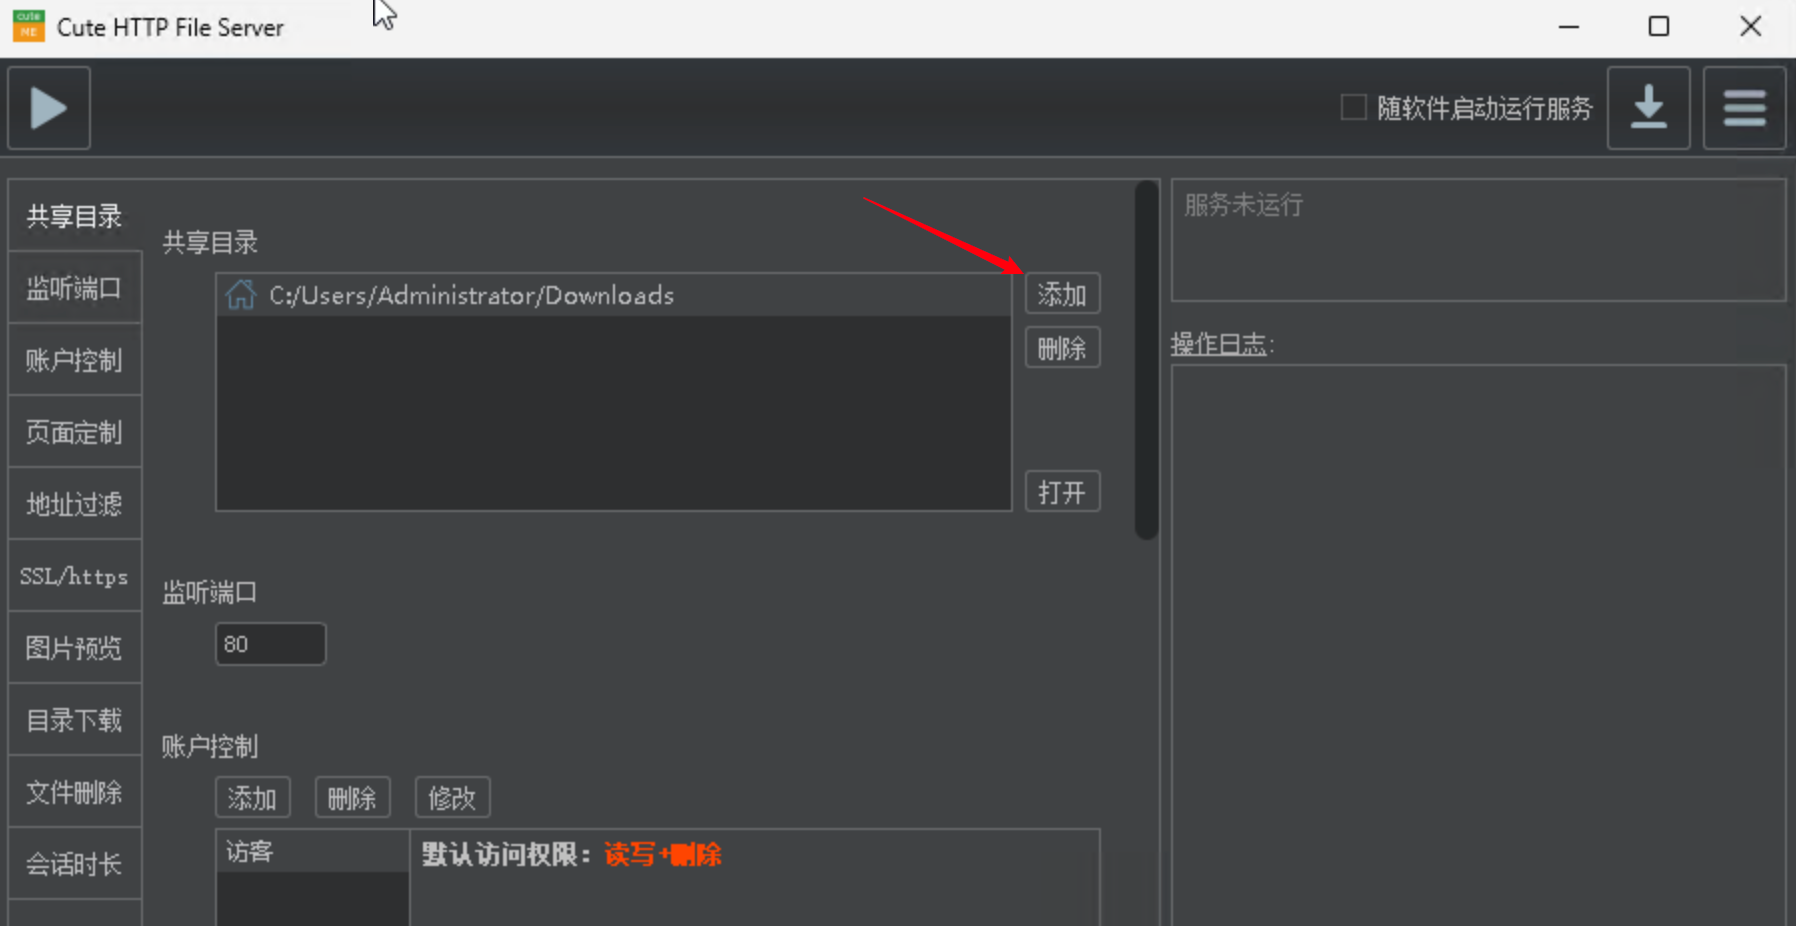Viewport: 1796px width, 926px height.
Task: Switch to 图片预览 tab
Action: 74,649
